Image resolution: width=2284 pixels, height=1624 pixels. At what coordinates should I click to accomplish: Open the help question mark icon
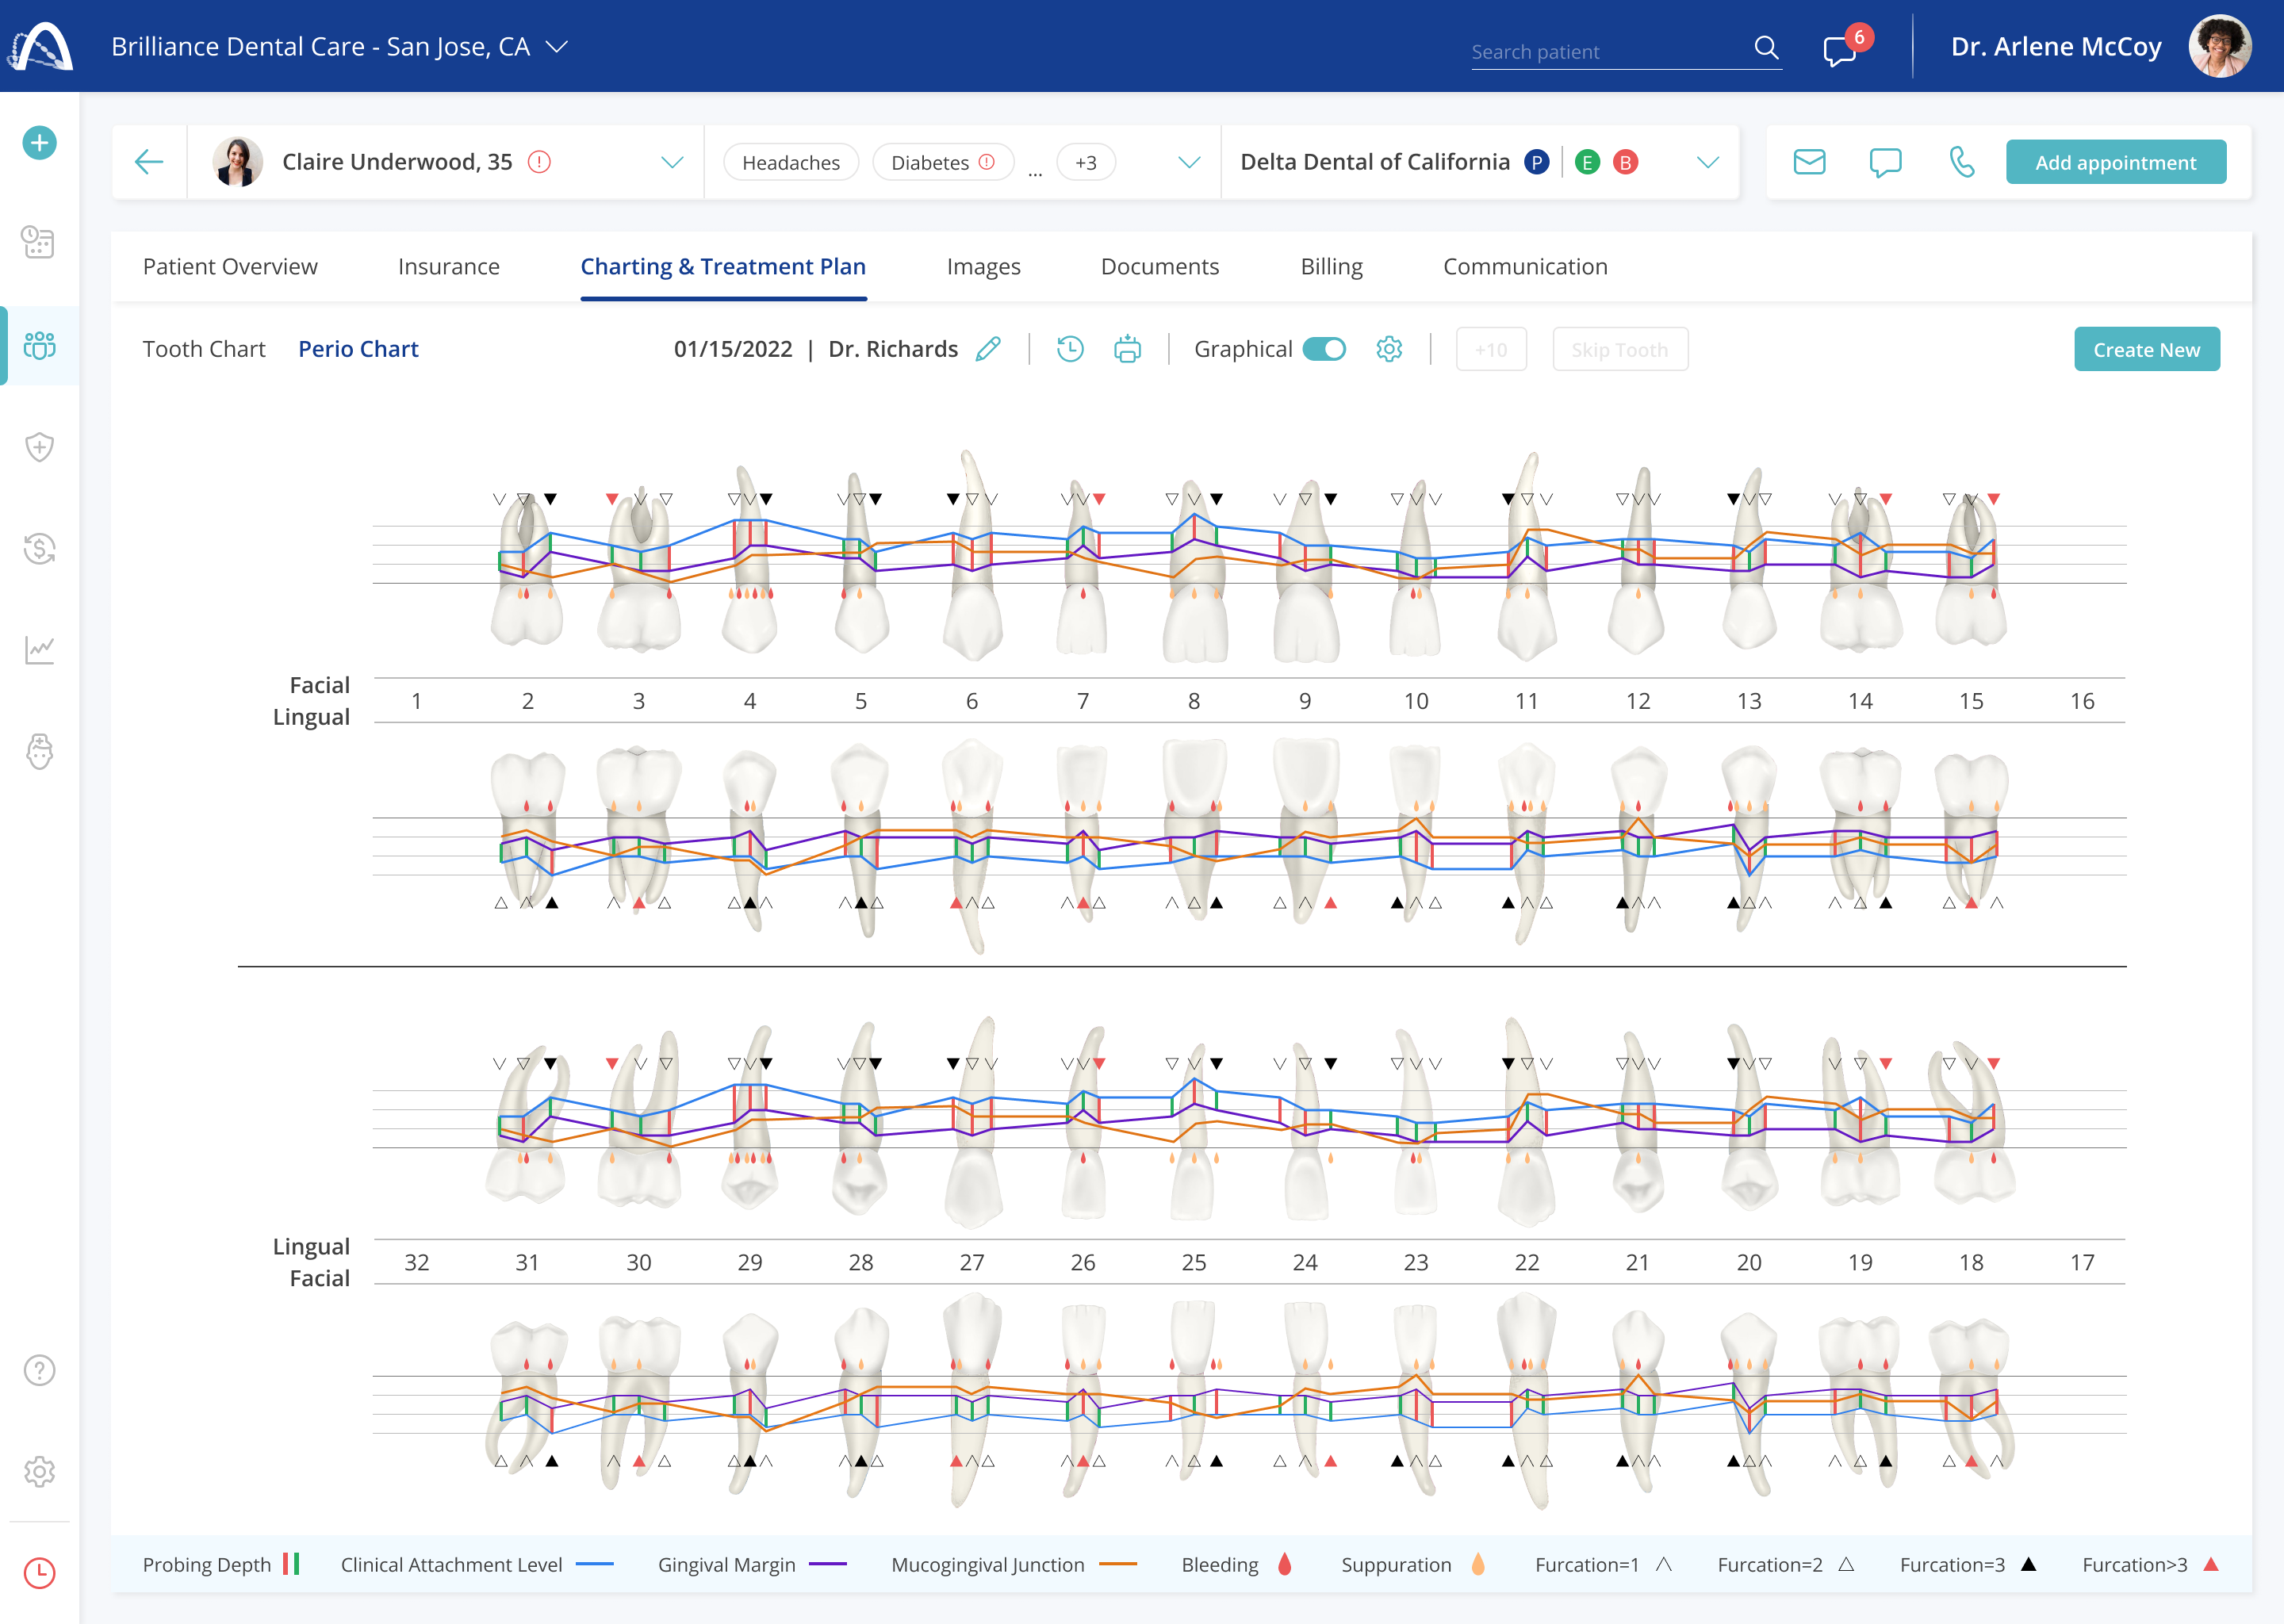tap(39, 1370)
